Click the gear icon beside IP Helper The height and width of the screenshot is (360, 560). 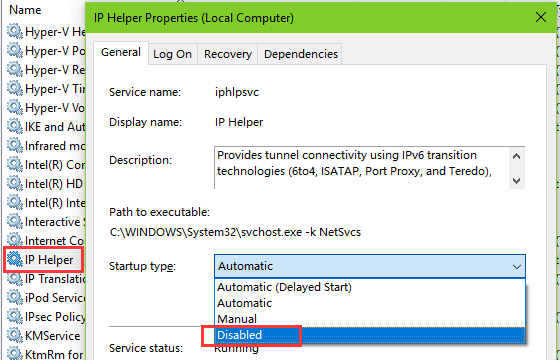(x=15, y=259)
